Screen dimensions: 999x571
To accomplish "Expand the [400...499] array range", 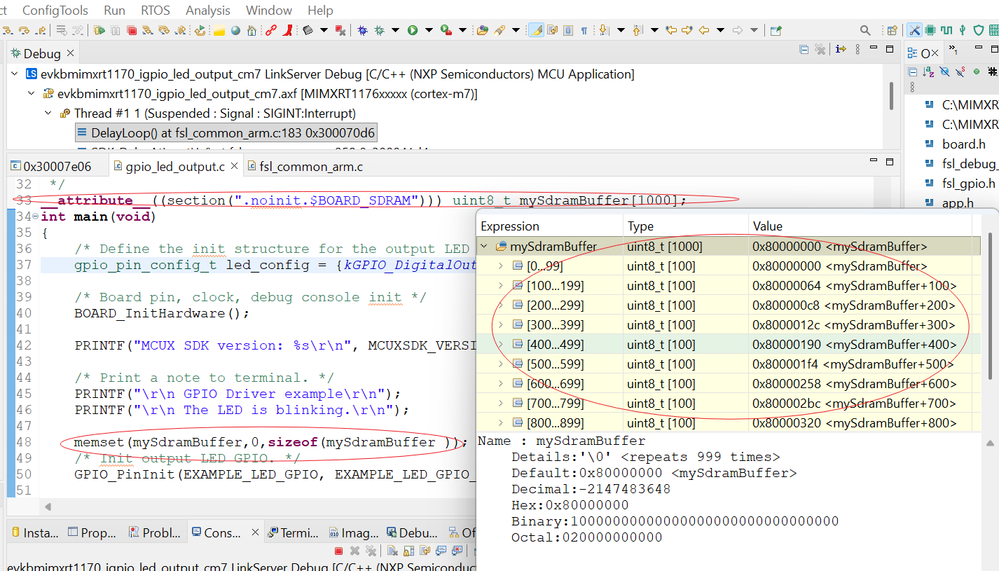I will [x=501, y=344].
